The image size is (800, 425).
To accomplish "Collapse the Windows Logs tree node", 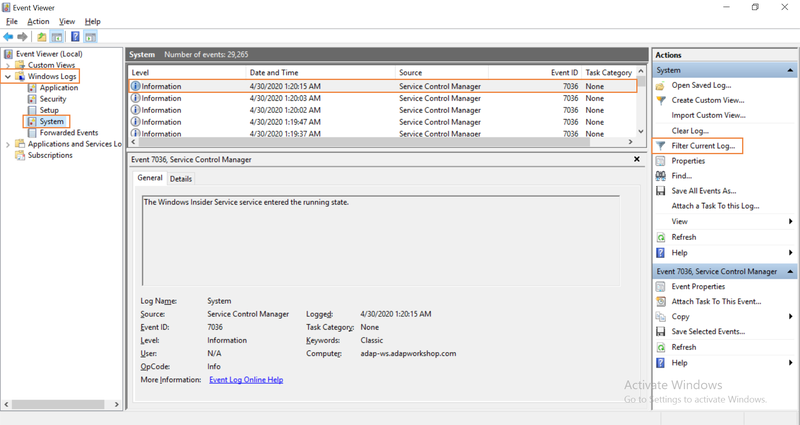I will pos(8,77).
